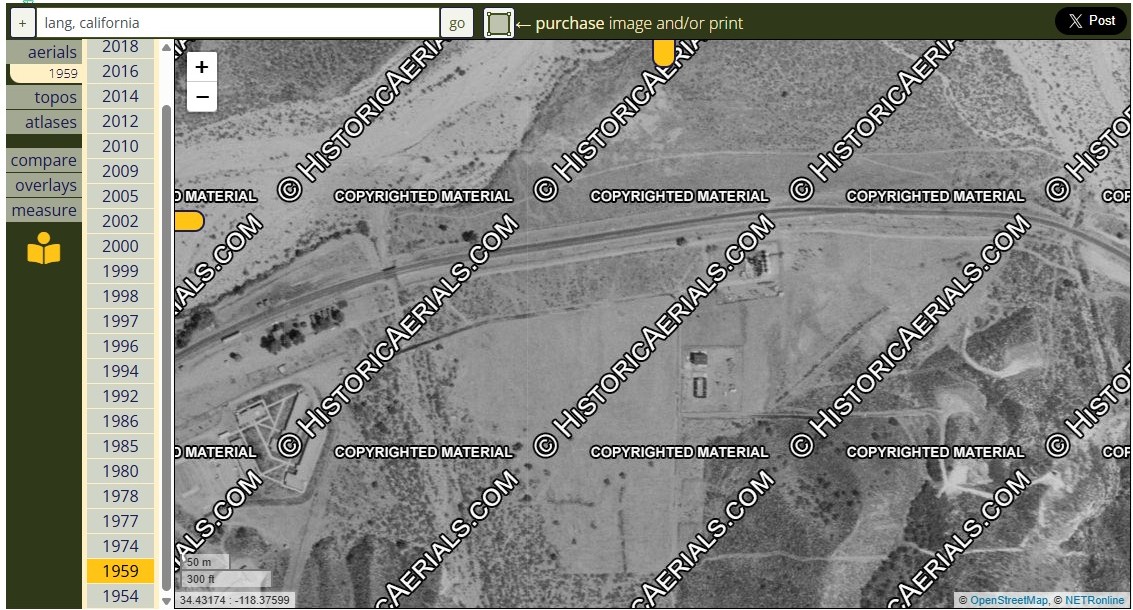Post to X using the Post button
Viewport: 1133px width, 610px height.
[x=1090, y=21]
